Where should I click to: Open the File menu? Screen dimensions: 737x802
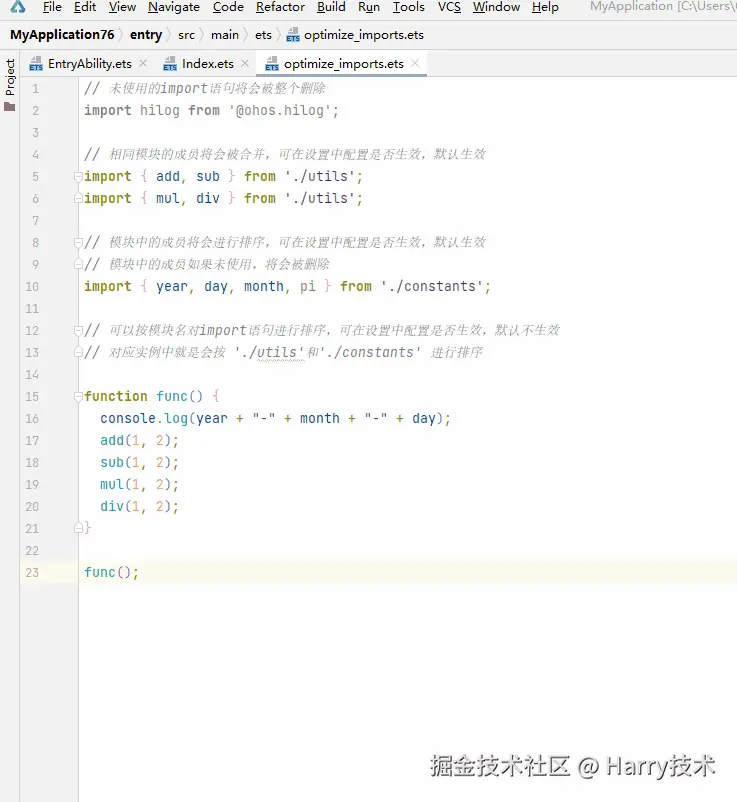52,7
